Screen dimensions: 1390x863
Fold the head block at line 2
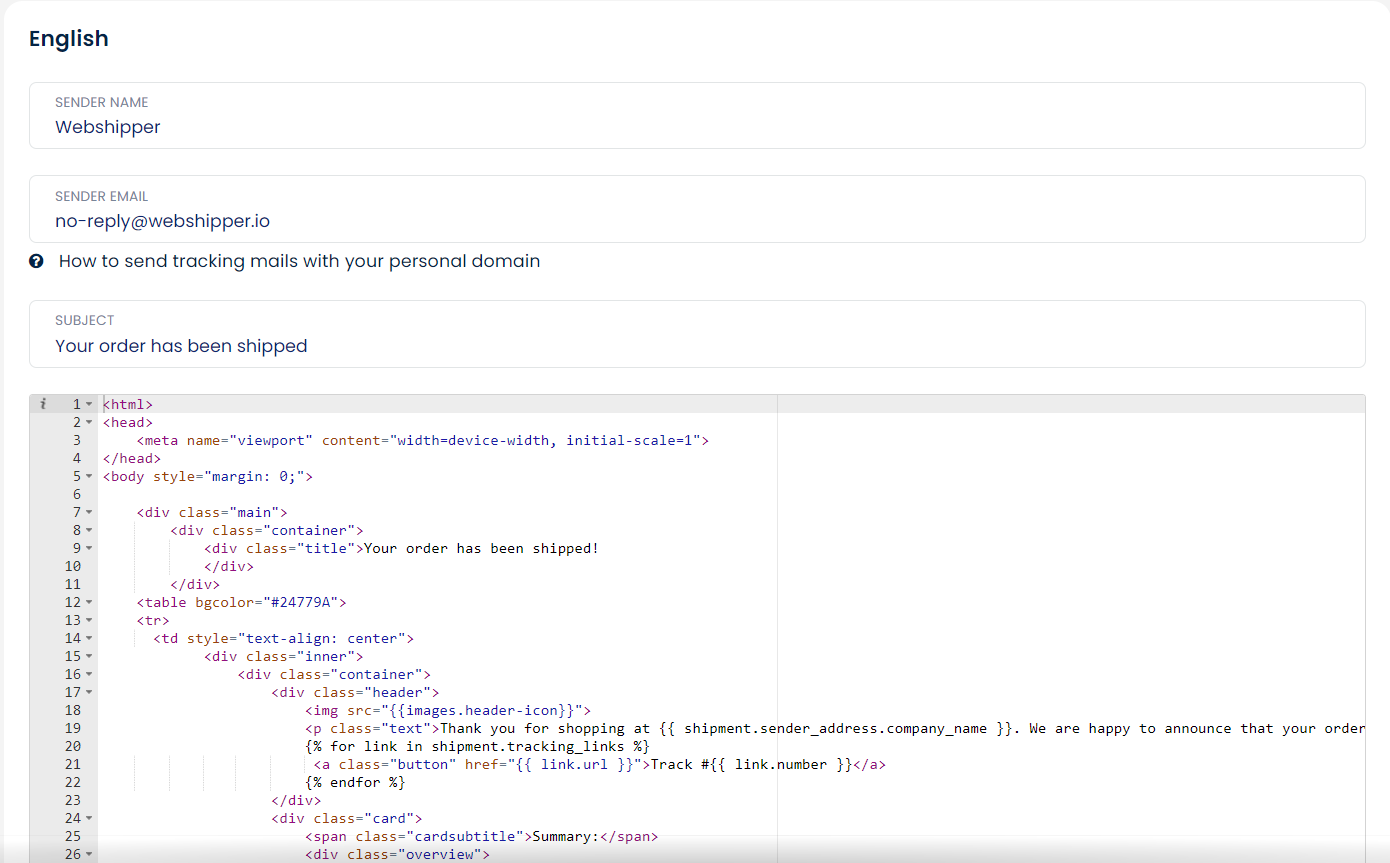[89, 422]
